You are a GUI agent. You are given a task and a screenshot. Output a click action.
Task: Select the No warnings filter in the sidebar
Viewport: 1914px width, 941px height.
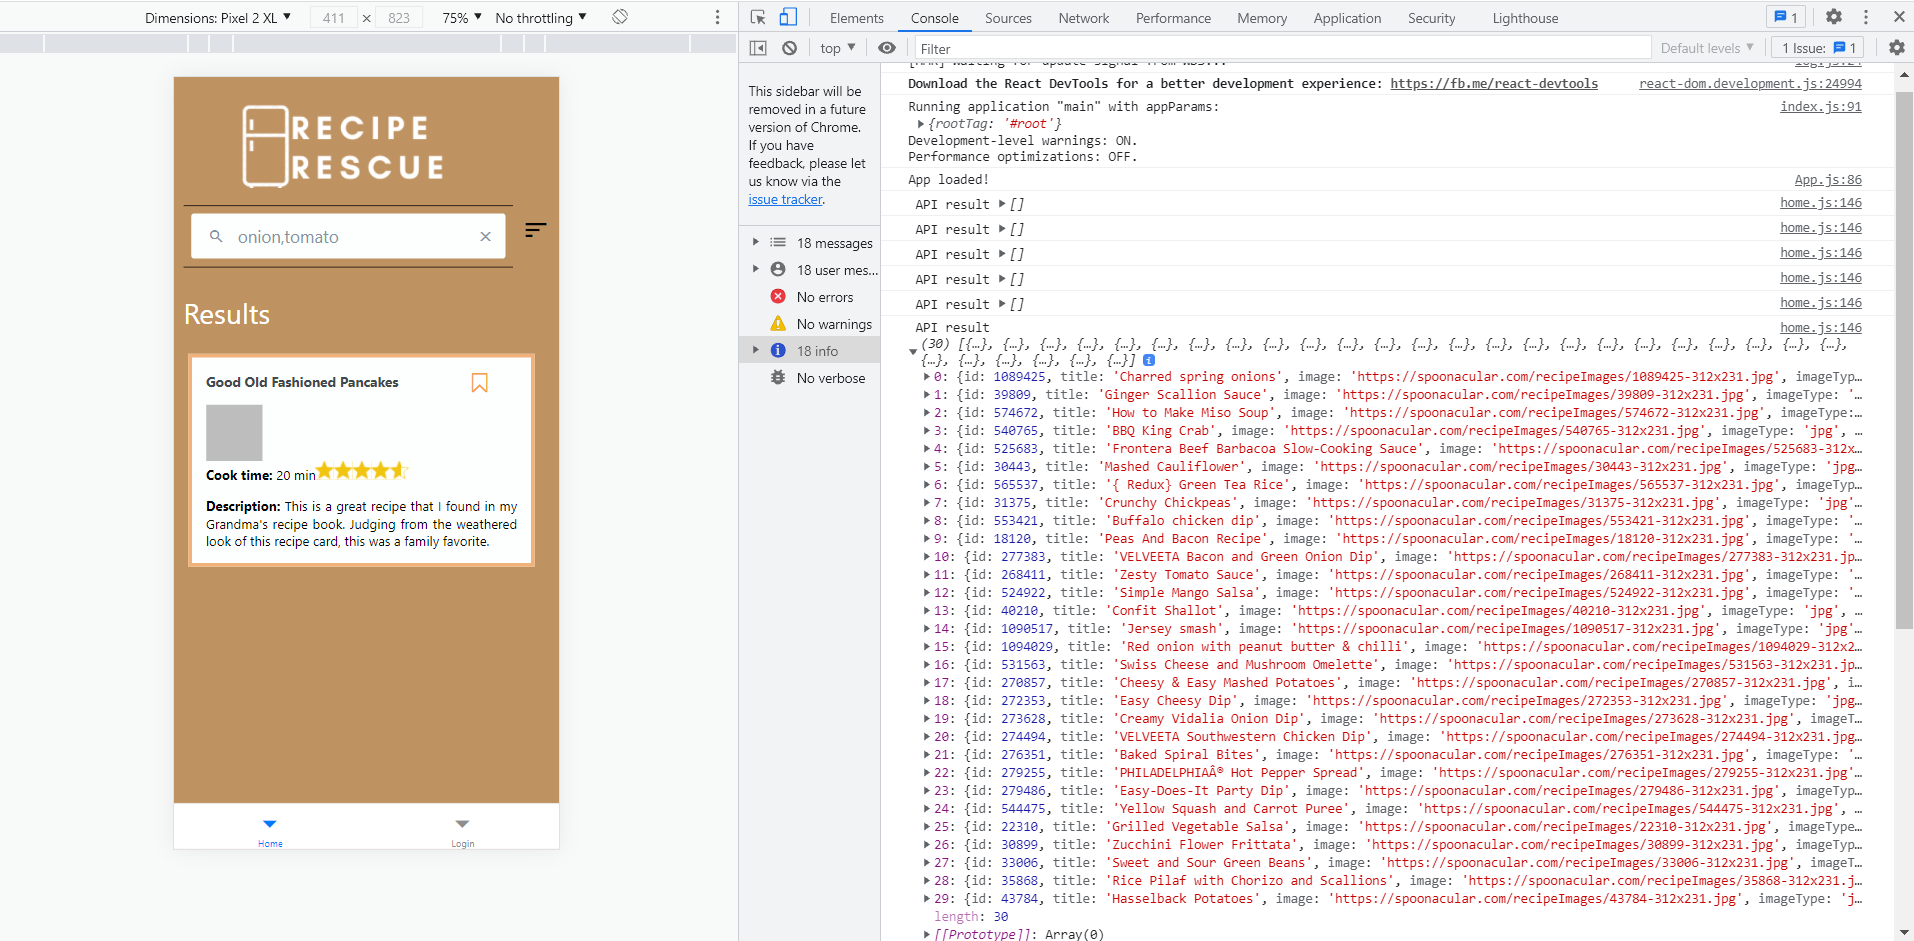(x=811, y=324)
